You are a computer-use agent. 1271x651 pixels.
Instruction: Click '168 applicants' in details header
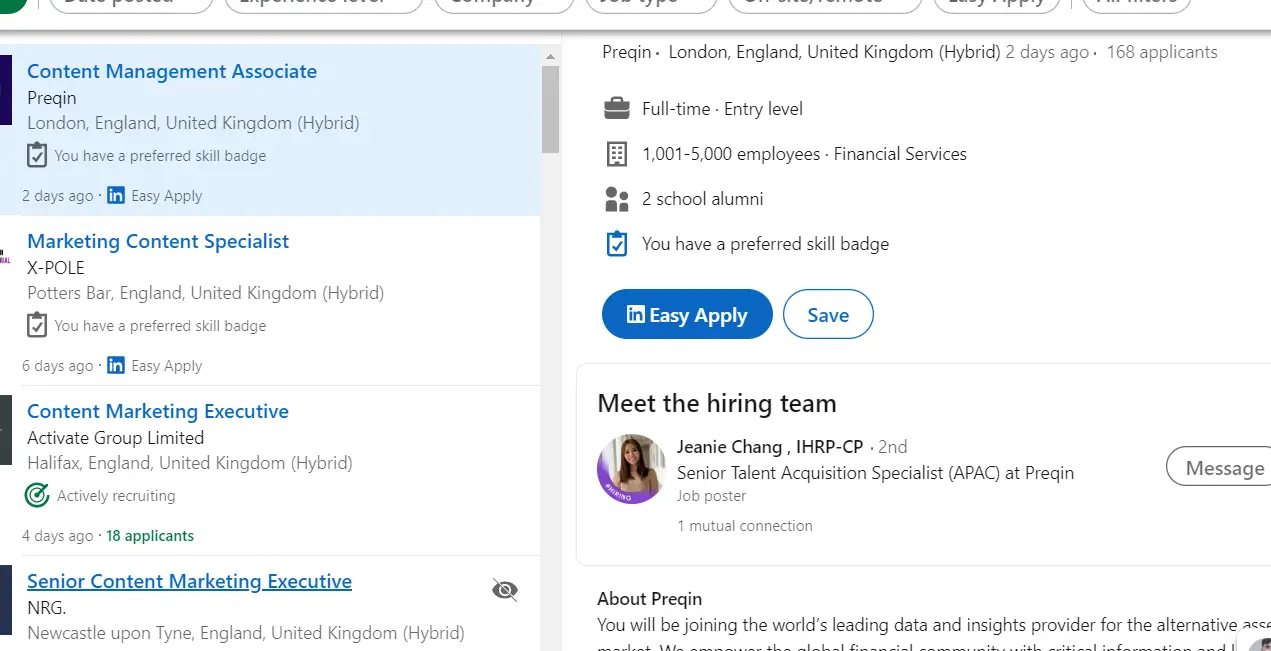pos(1162,52)
